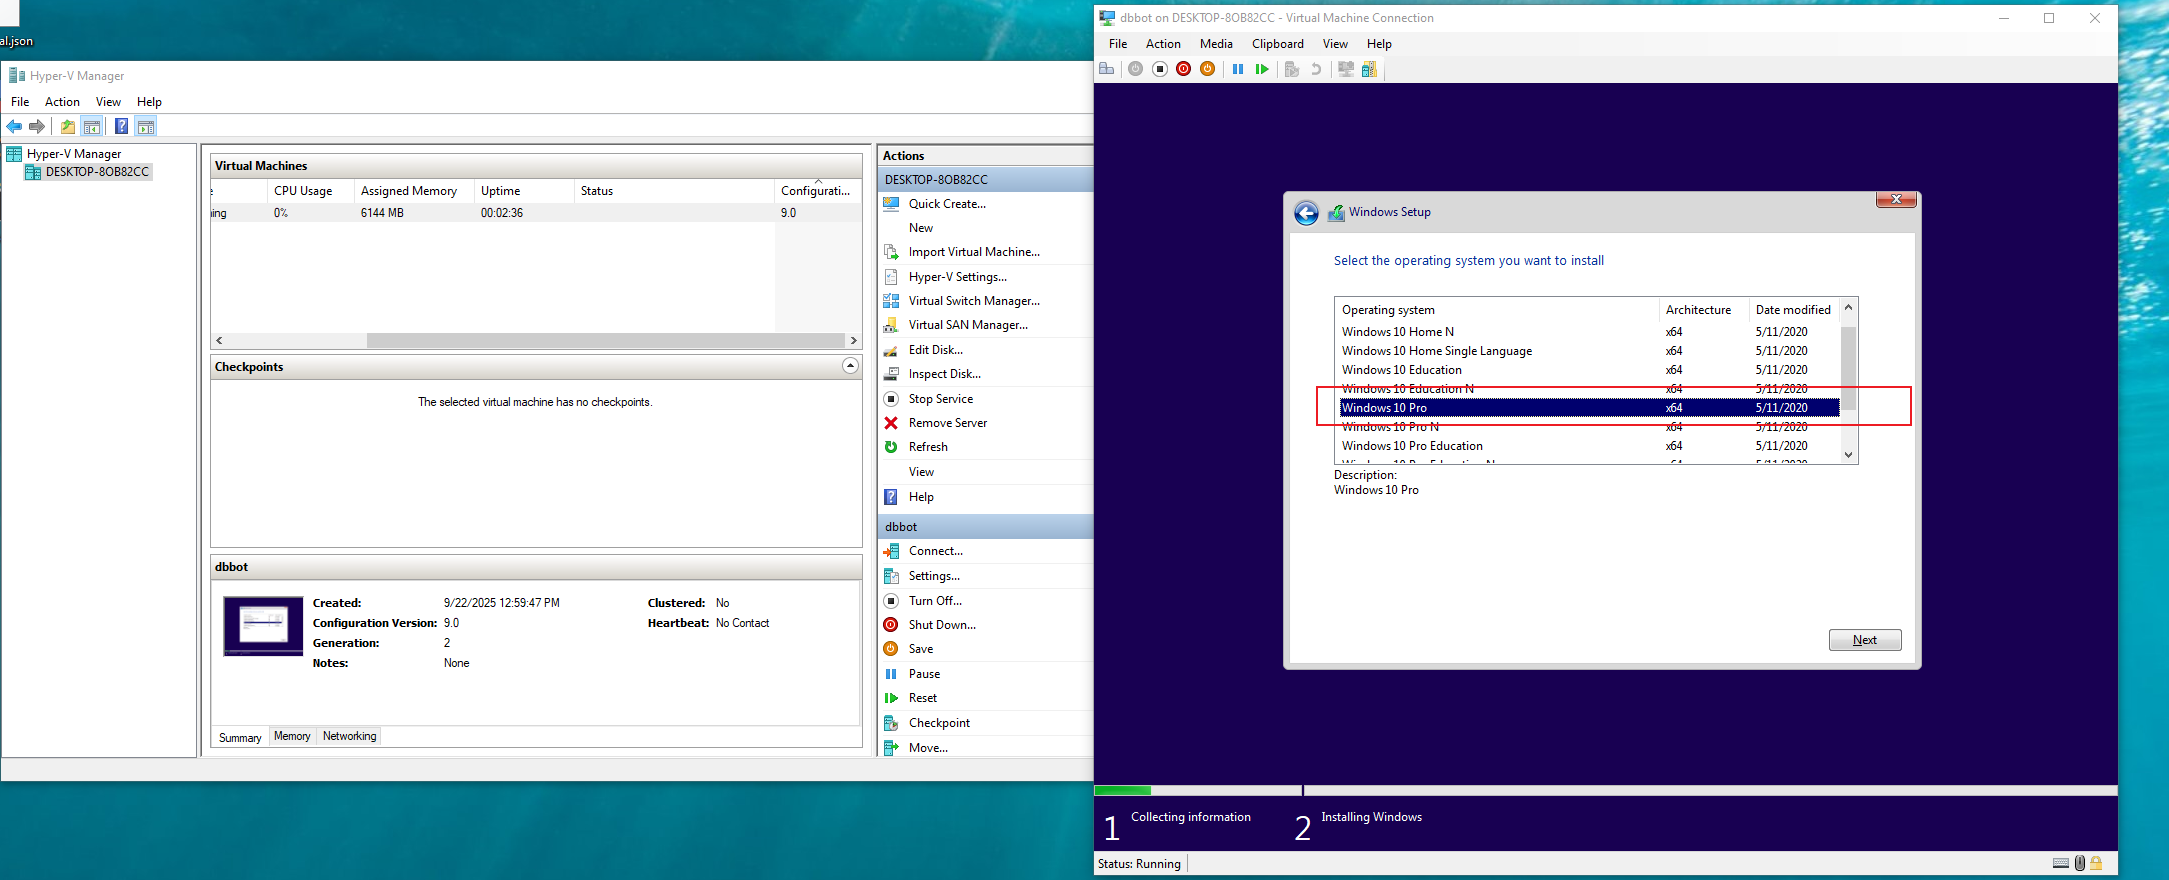Click Next button in Windows Setup
The height and width of the screenshot is (880, 2169).
[1865, 640]
